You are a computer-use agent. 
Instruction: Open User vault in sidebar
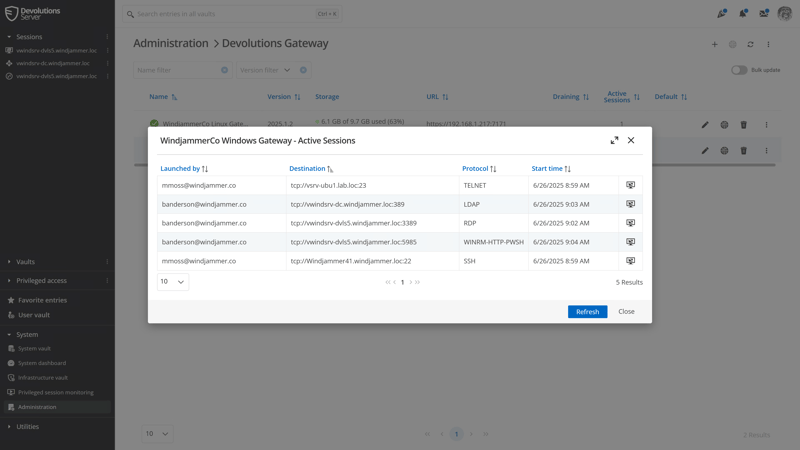point(34,315)
